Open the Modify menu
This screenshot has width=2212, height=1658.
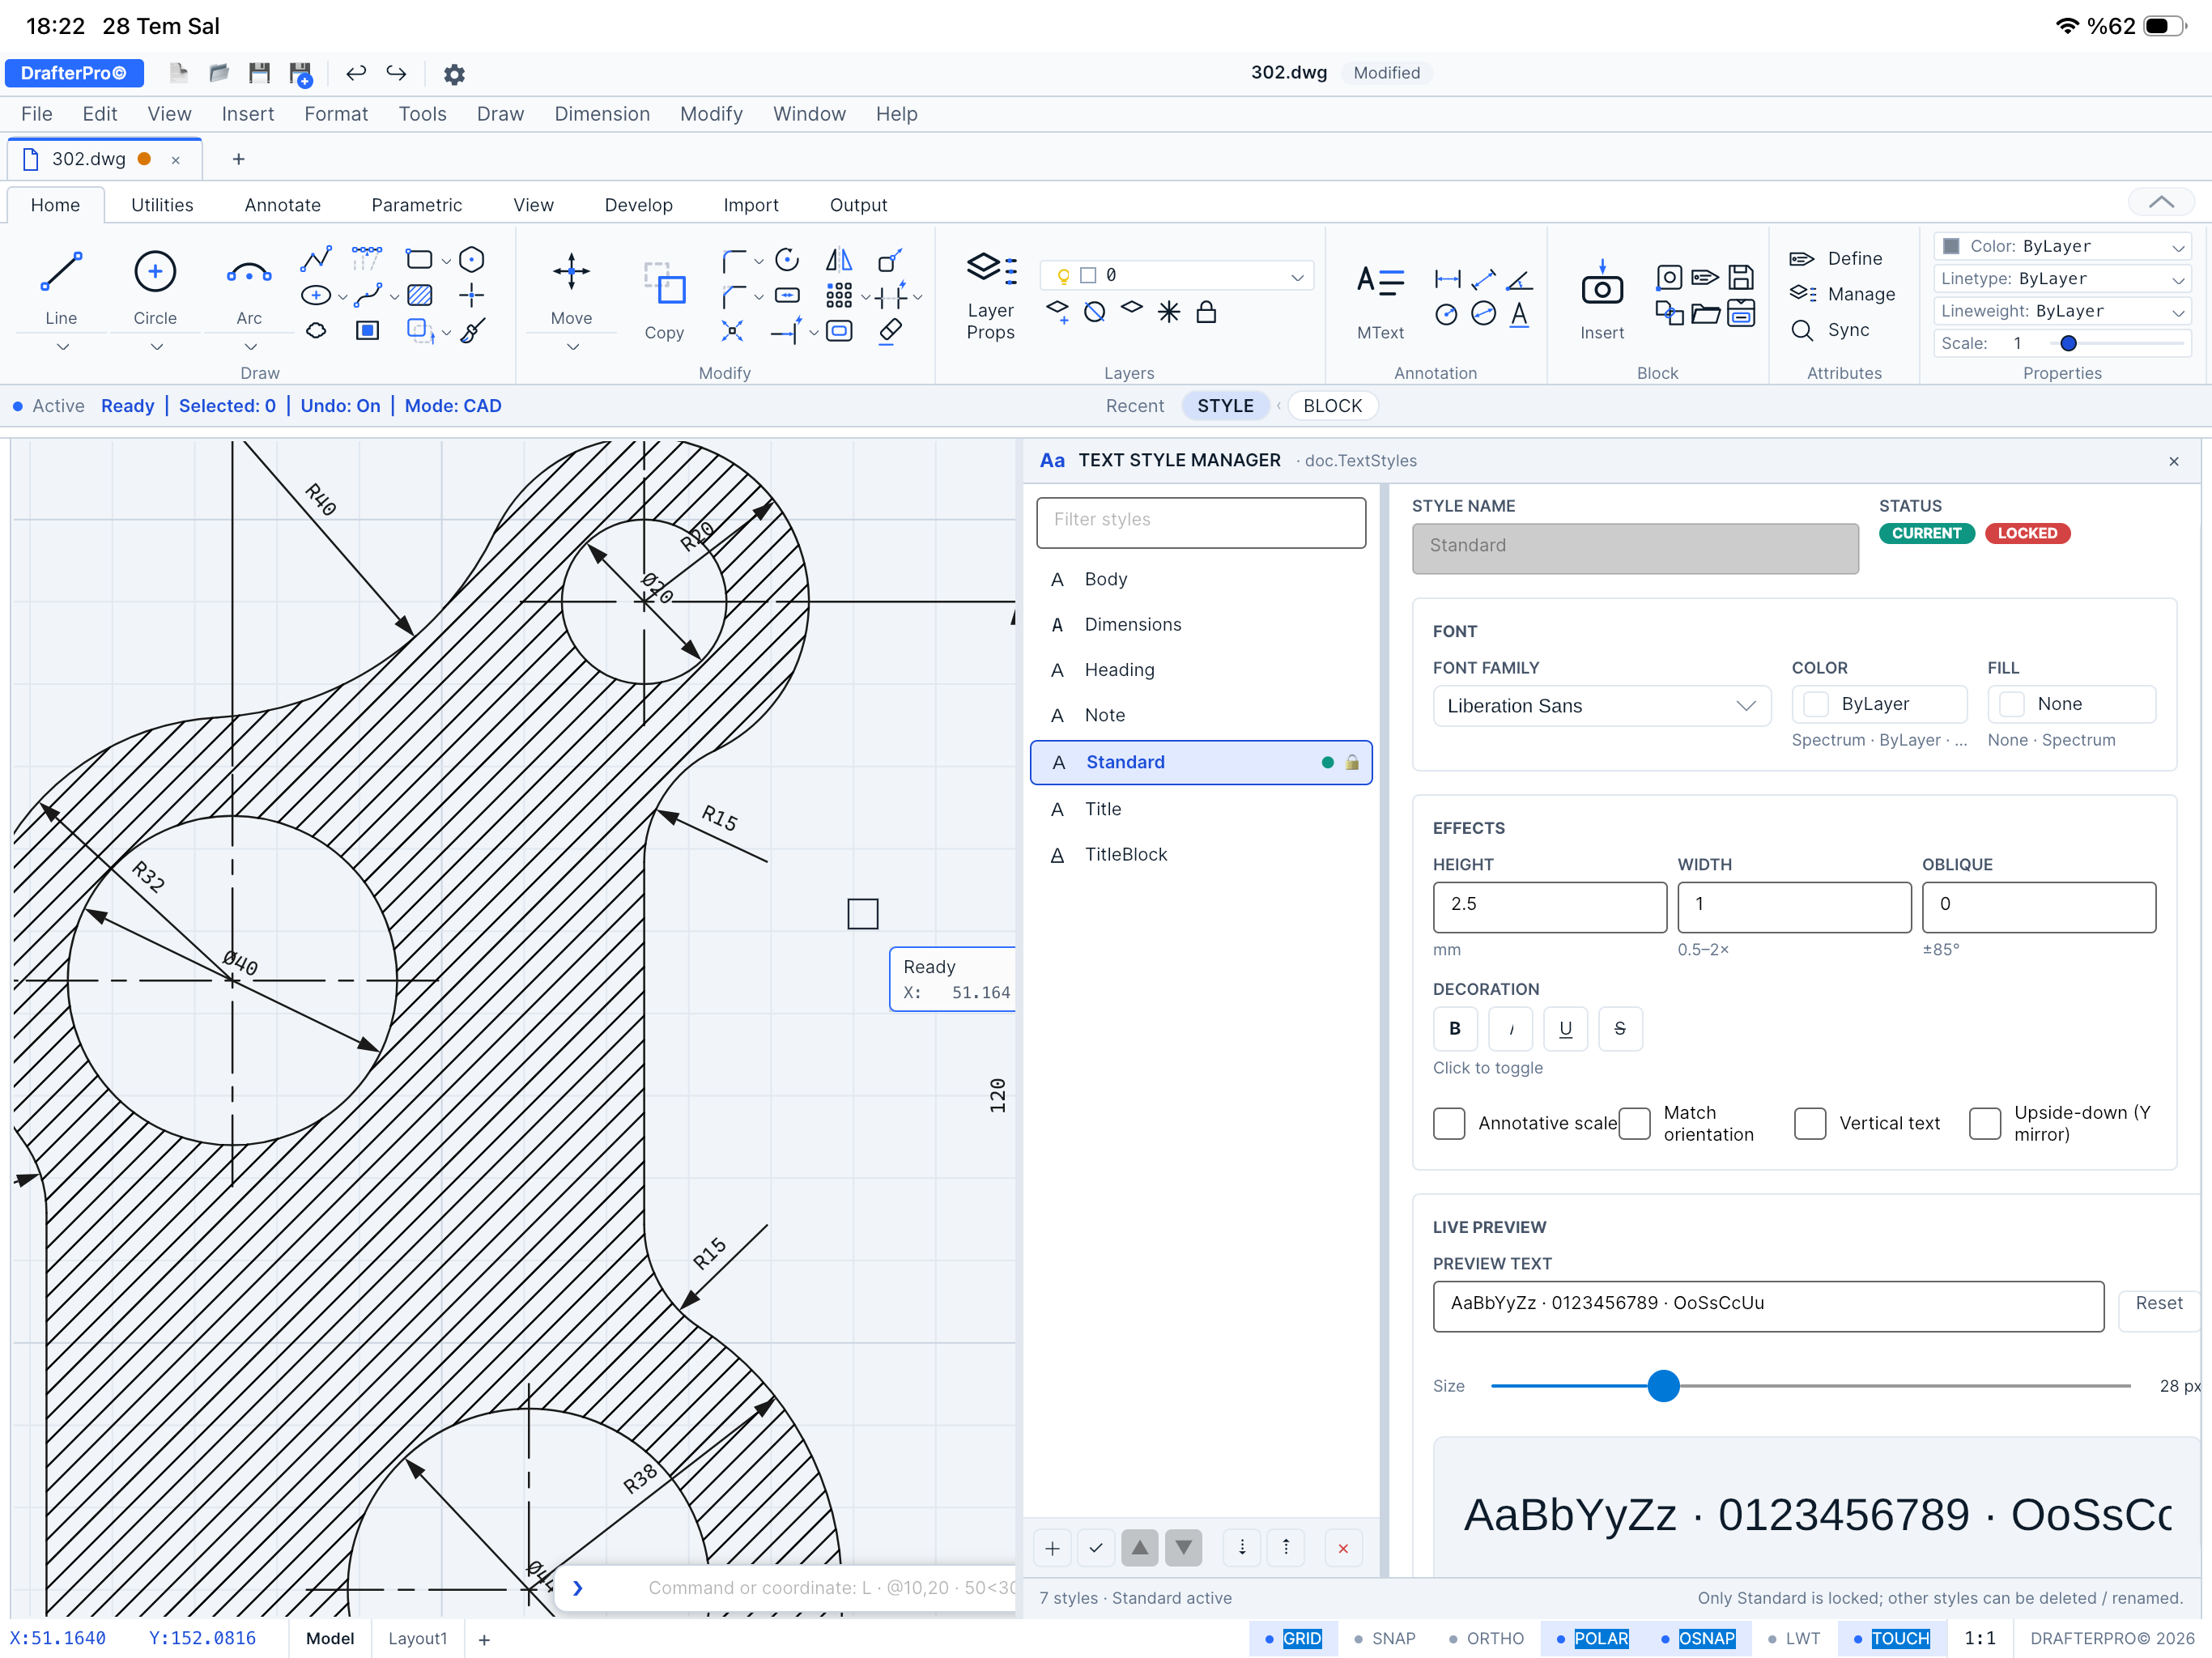click(x=711, y=114)
